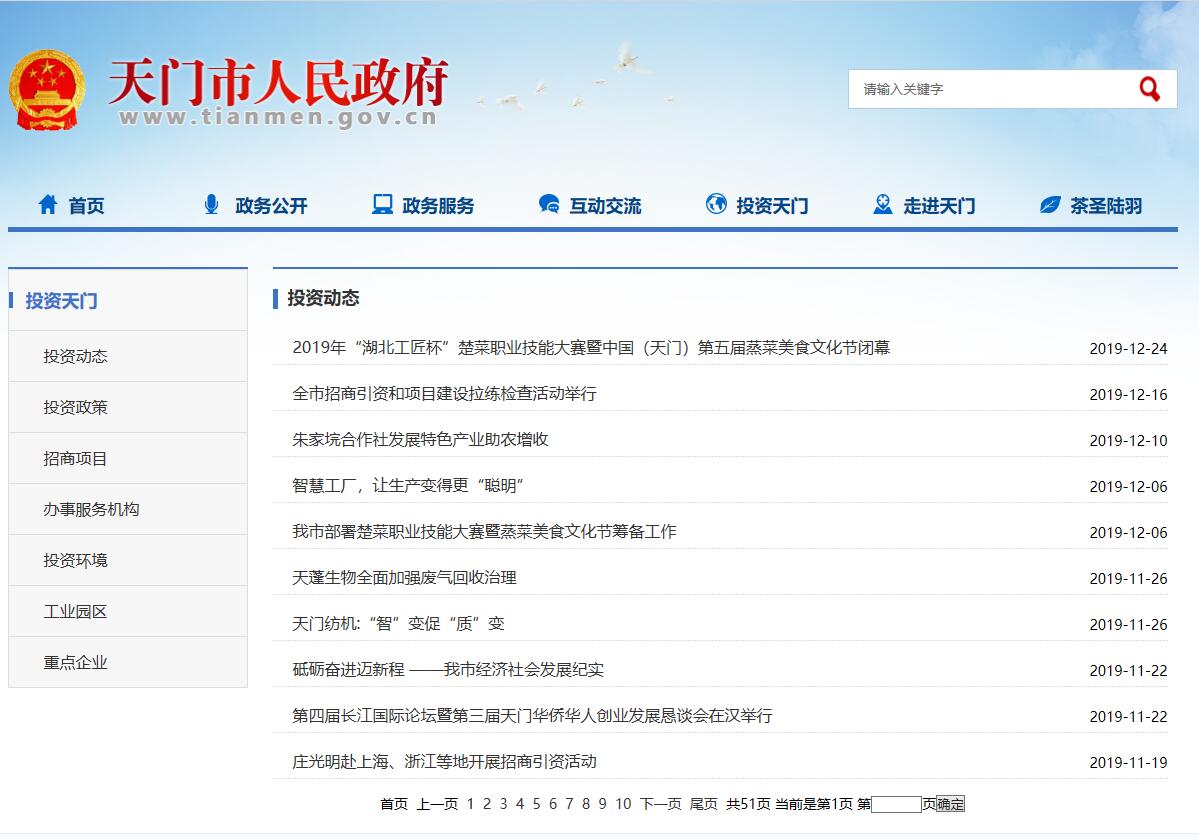The image size is (1199, 840).
Task: Open 招商项目 from the sidebar
Action: pos(76,458)
